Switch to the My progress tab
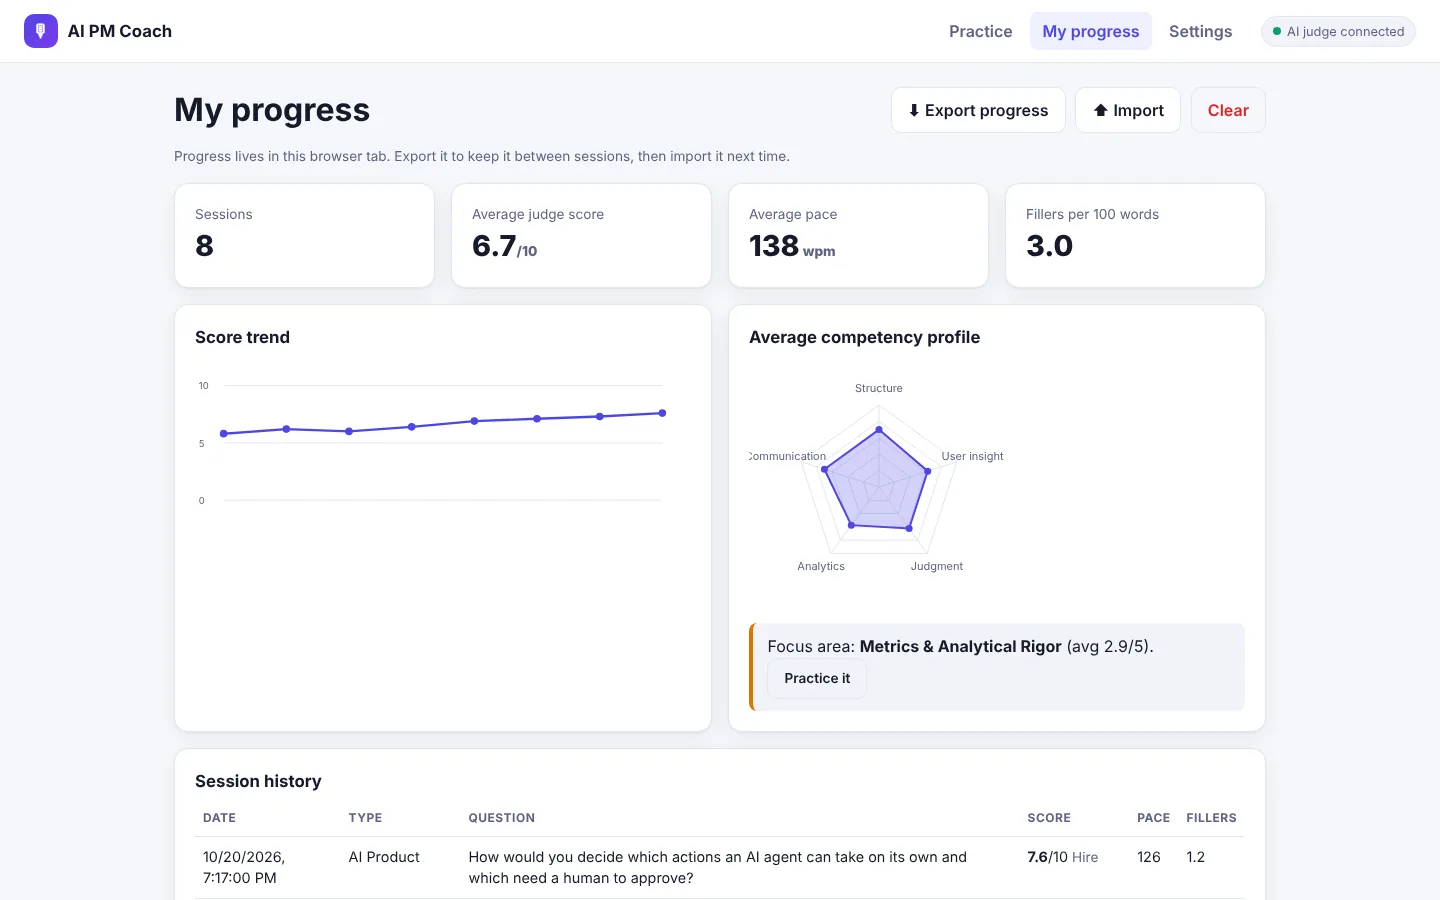 pyautogui.click(x=1091, y=31)
